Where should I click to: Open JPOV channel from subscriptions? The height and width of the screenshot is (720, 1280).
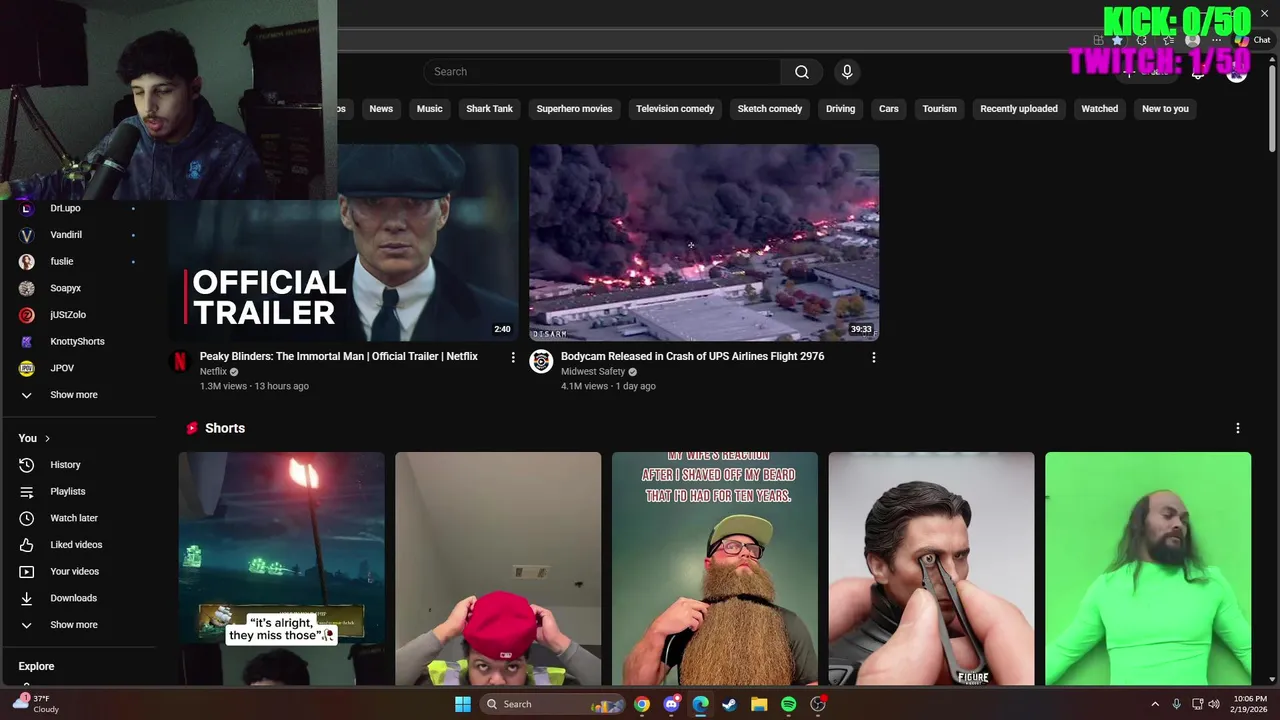click(x=62, y=368)
